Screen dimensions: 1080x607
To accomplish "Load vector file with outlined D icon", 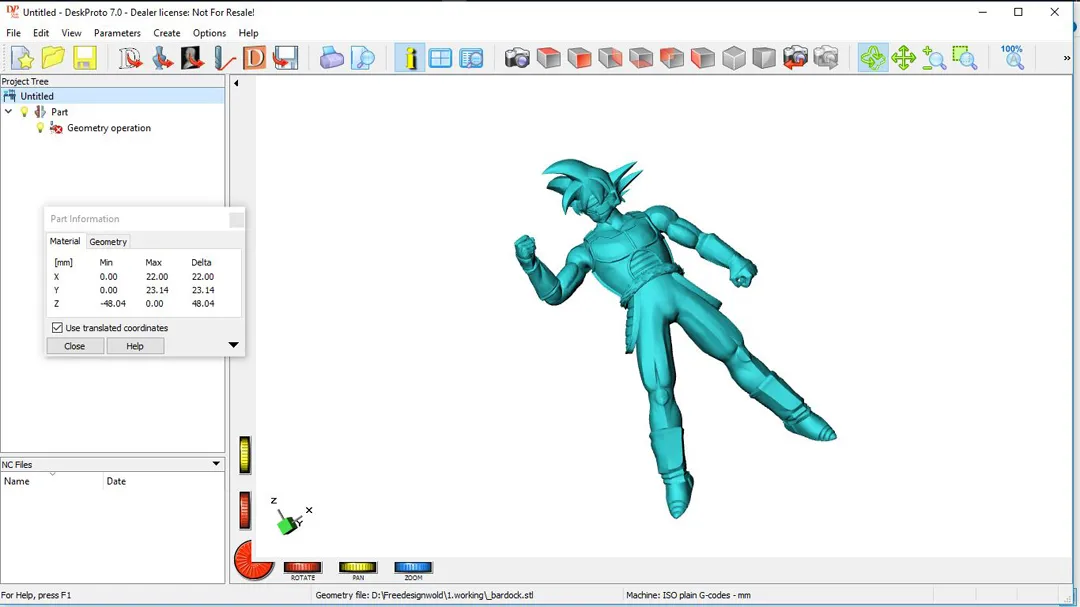I will [x=130, y=58].
